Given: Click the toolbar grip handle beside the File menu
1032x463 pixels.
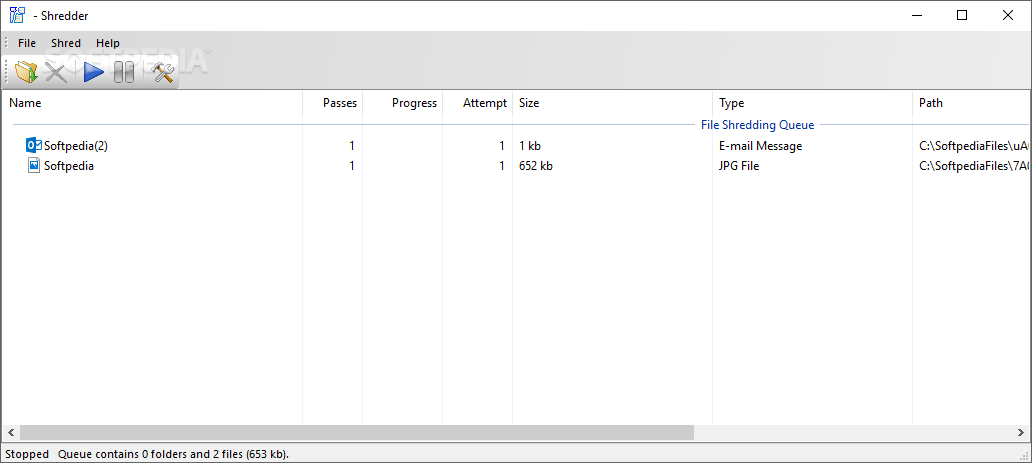Looking at the screenshot, I should tap(6, 43).
